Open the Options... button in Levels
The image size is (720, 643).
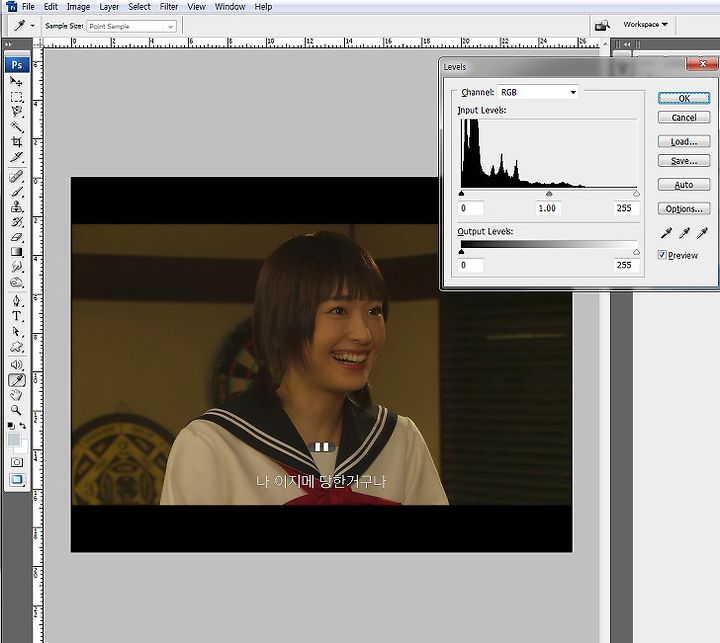click(684, 209)
